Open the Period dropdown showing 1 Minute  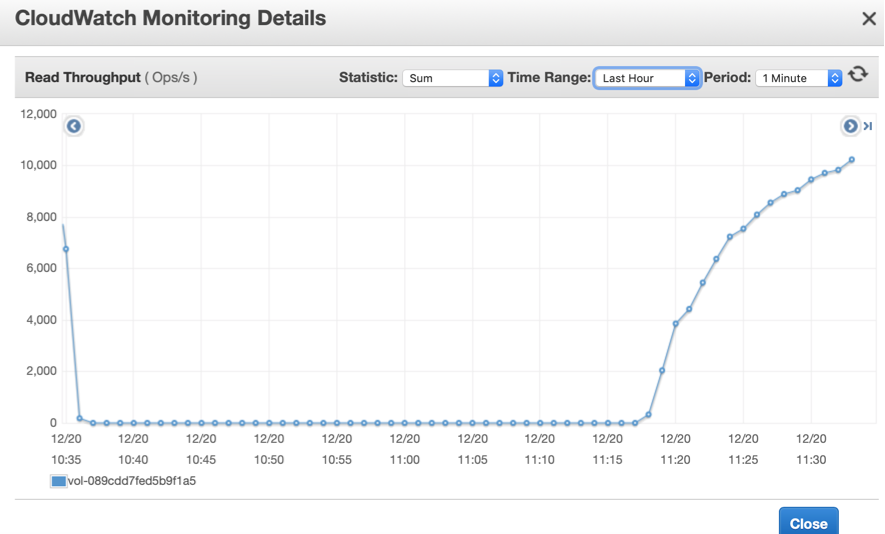click(798, 78)
